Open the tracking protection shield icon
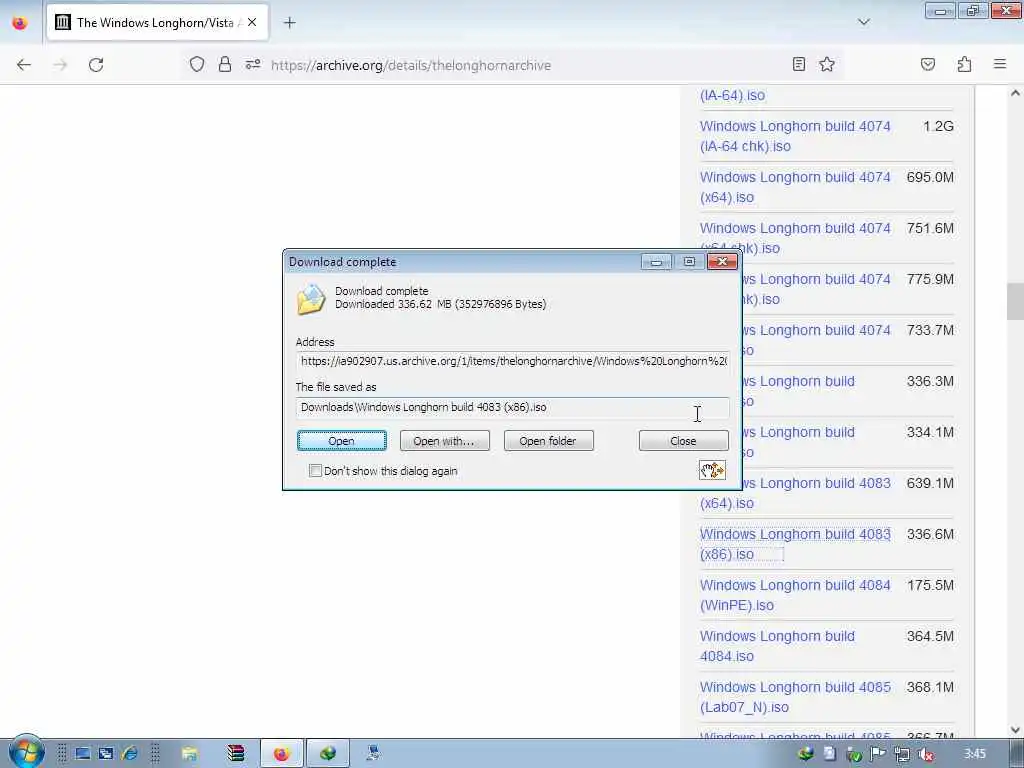 click(197, 64)
